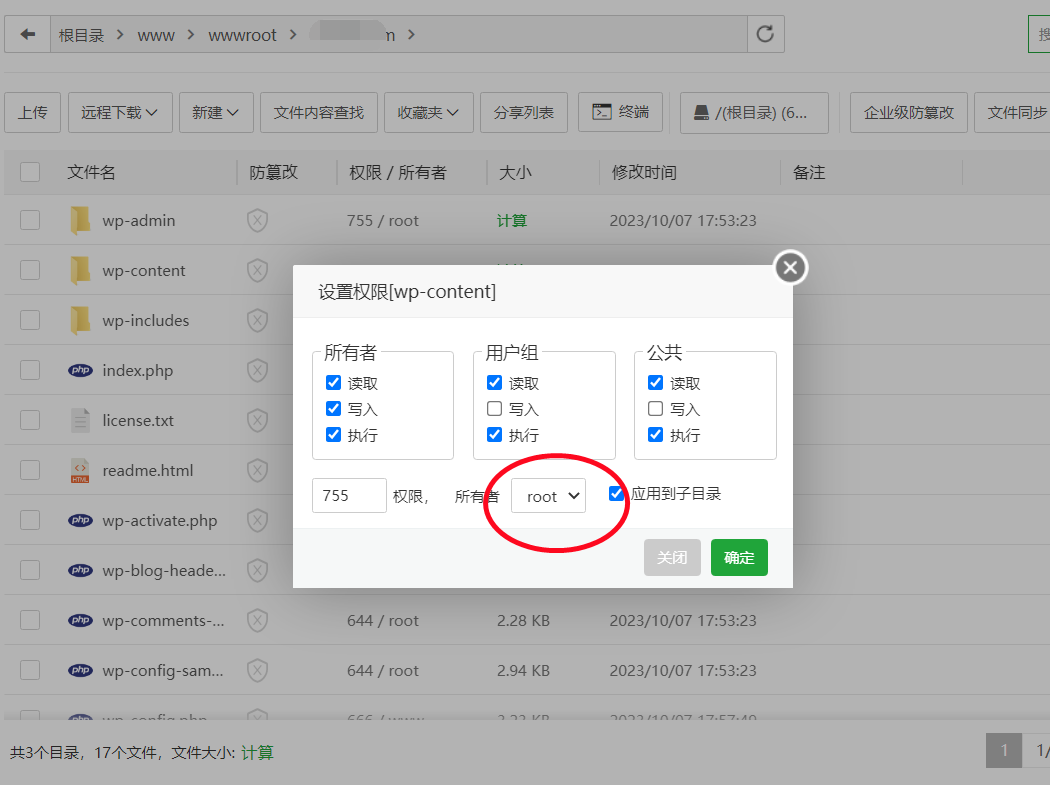Click the license.txt text file icon

[80, 420]
